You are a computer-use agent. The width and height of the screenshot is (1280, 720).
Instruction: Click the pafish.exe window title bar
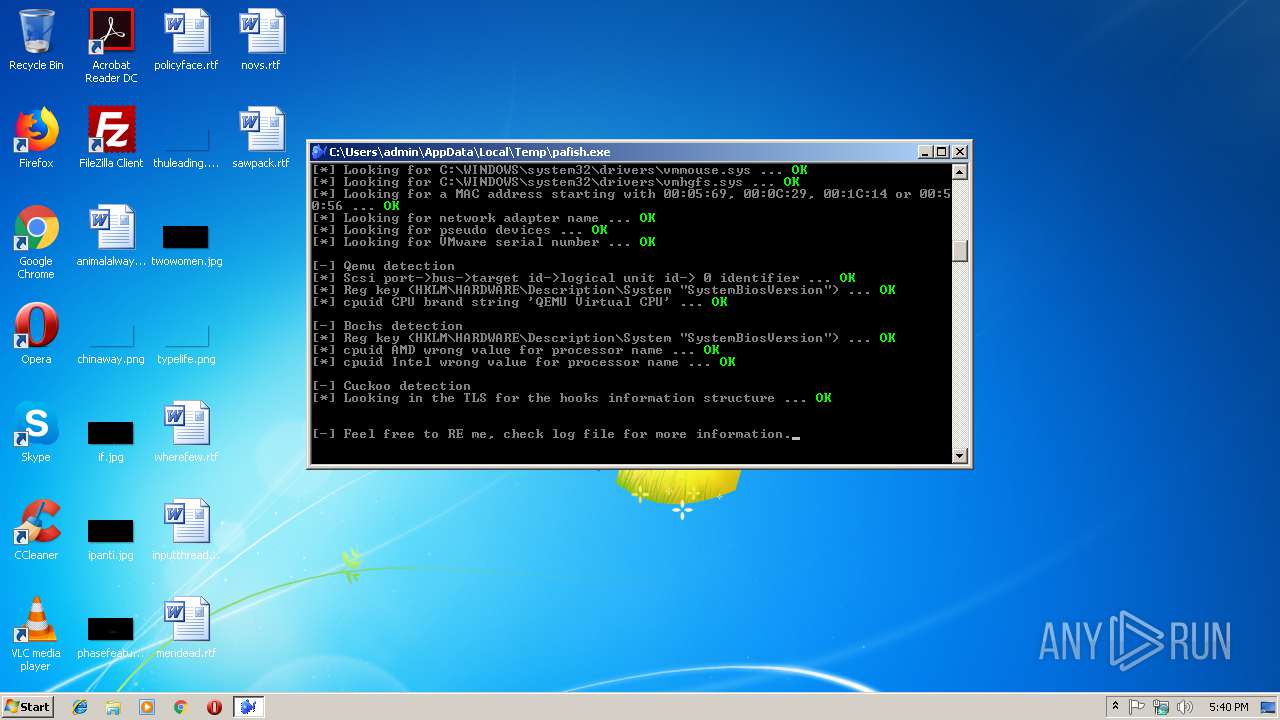640,152
